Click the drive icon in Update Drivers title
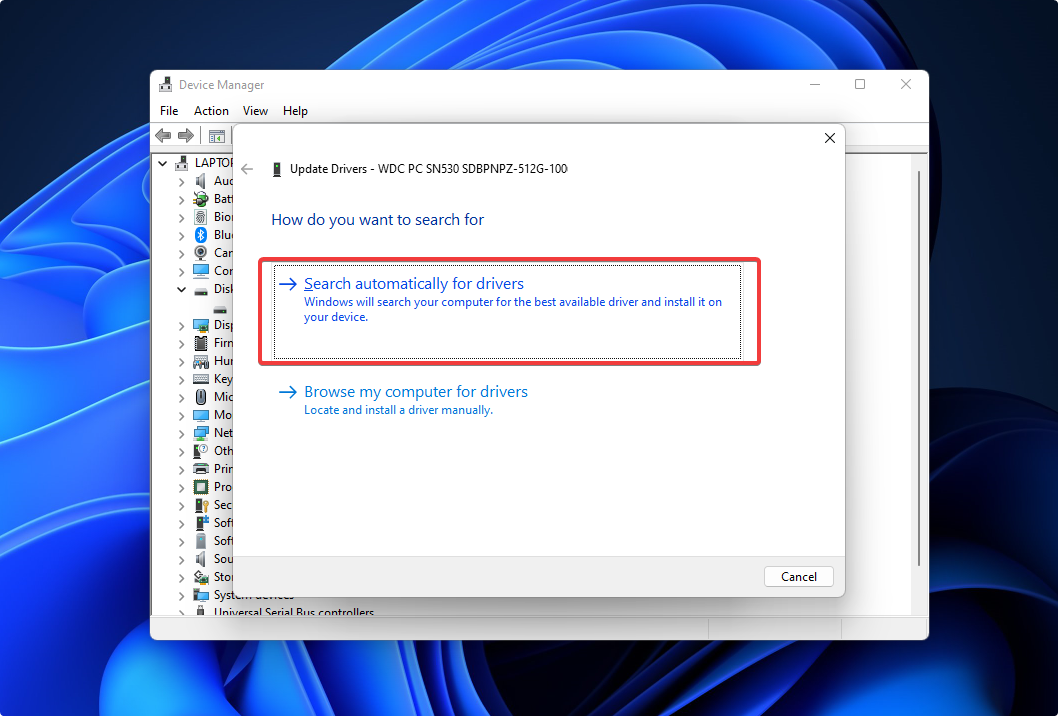The width and height of the screenshot is (1058, 716). pyautogui.click(x=277, y=169)
